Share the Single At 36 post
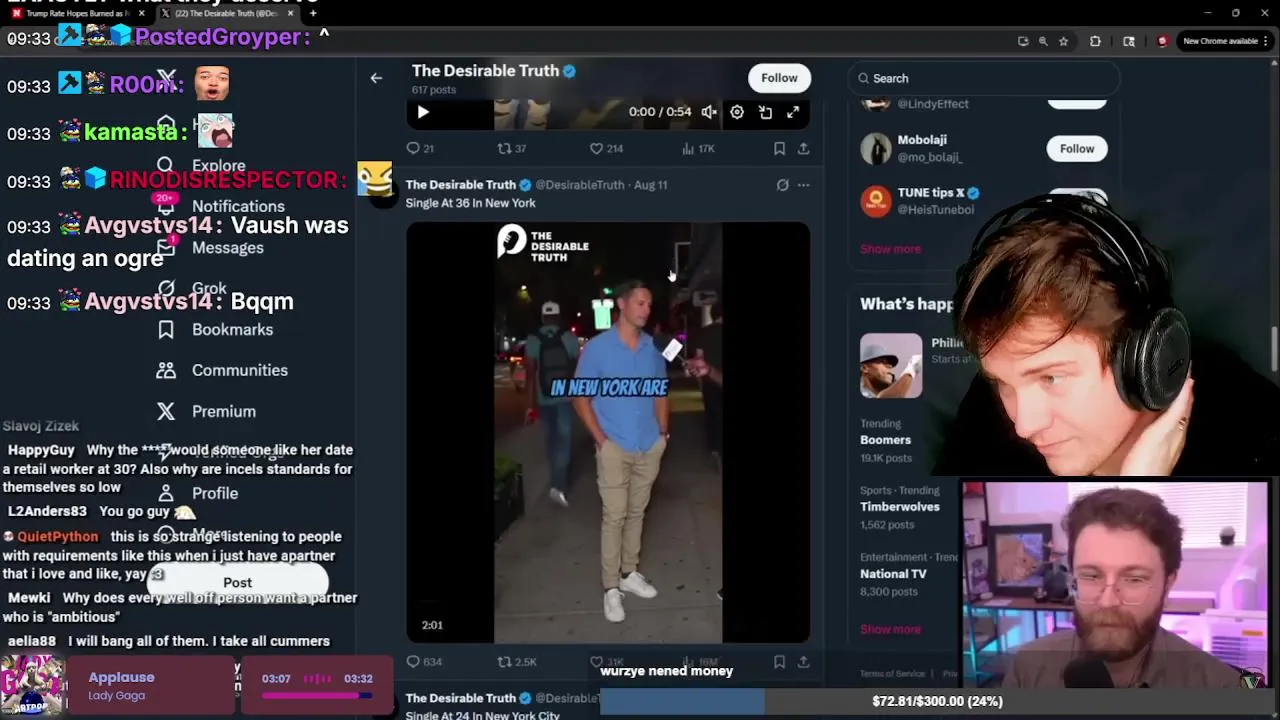The width and height of the screenshot is (1280, 720). [803, 661]
